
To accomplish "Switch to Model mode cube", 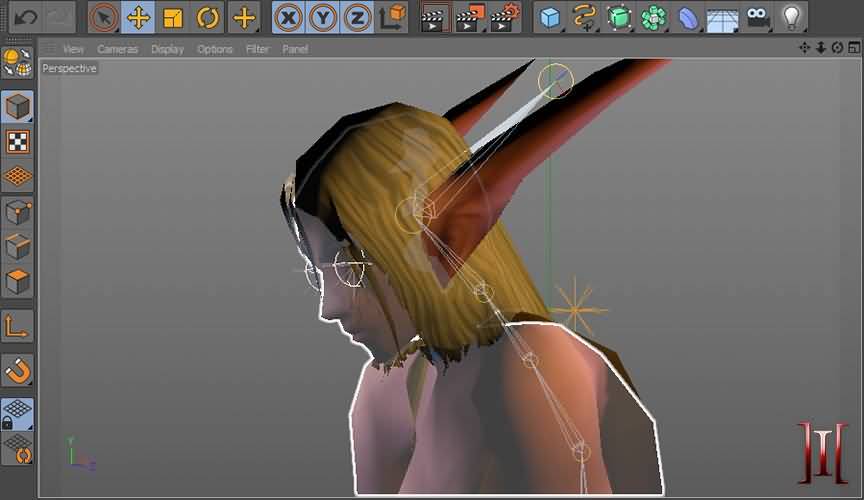I will click(17, 106).
